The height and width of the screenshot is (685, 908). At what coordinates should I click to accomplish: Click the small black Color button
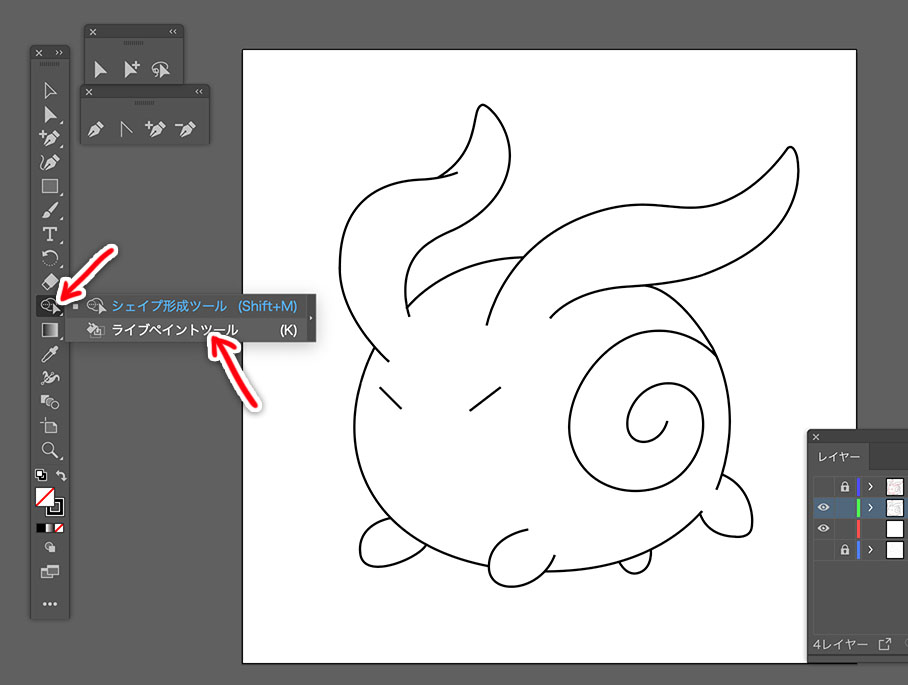point(41,528)
